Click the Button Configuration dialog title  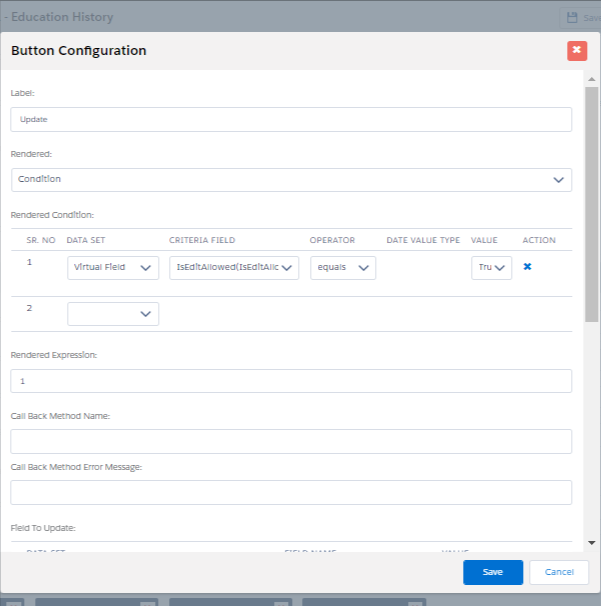[79, 51]
